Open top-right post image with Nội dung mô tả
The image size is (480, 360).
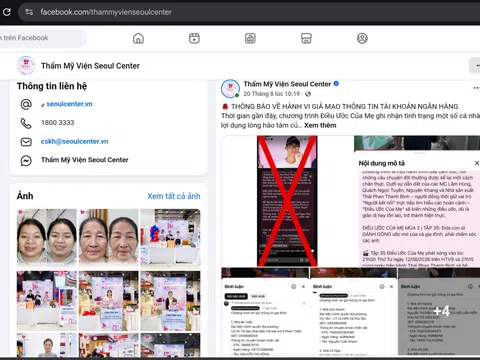[417, 201]
